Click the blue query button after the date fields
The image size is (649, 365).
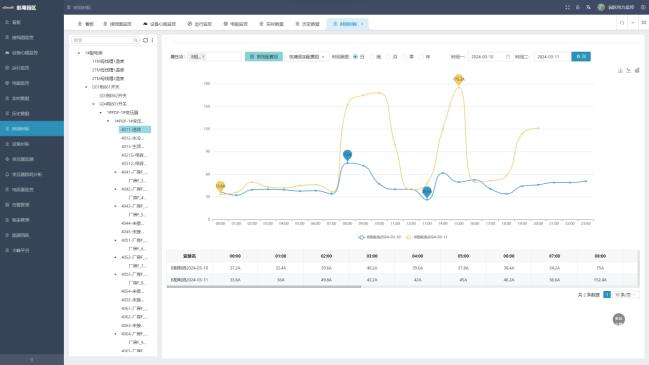coord(581,56)
